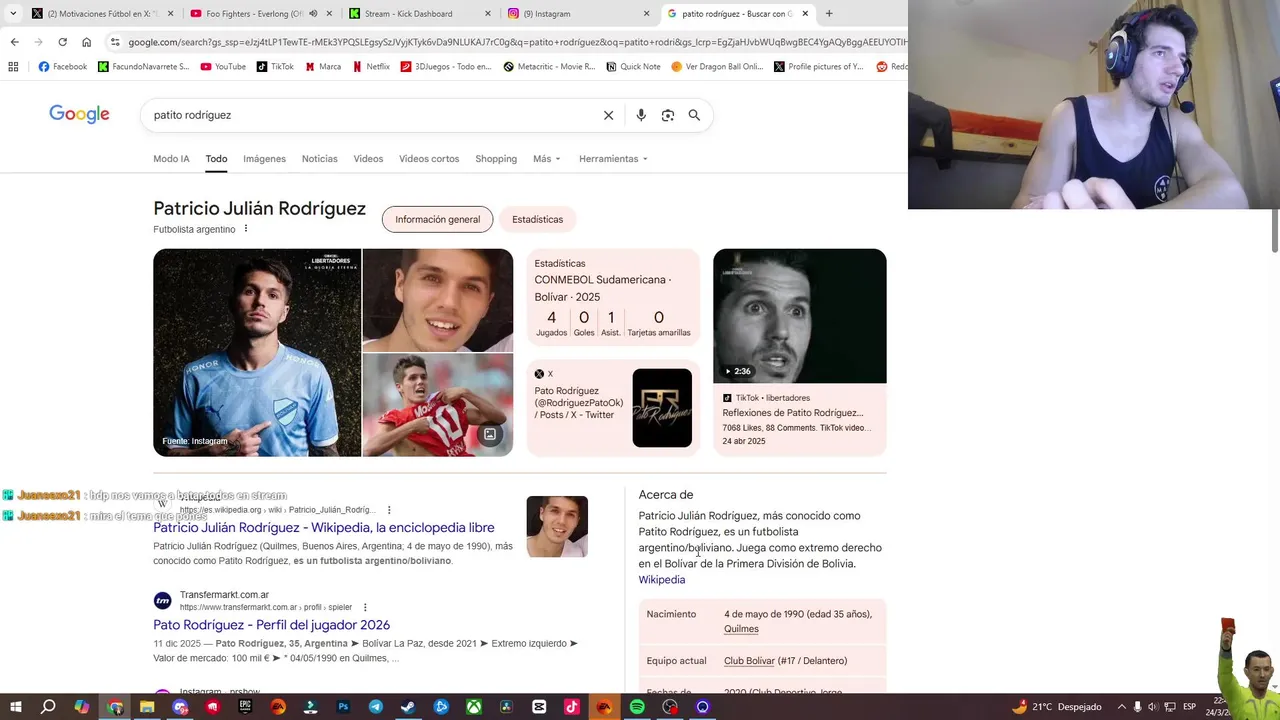This screenshot has width=1280, height=720.
Task: Reload the current page
Action: [x=62, y=42]
